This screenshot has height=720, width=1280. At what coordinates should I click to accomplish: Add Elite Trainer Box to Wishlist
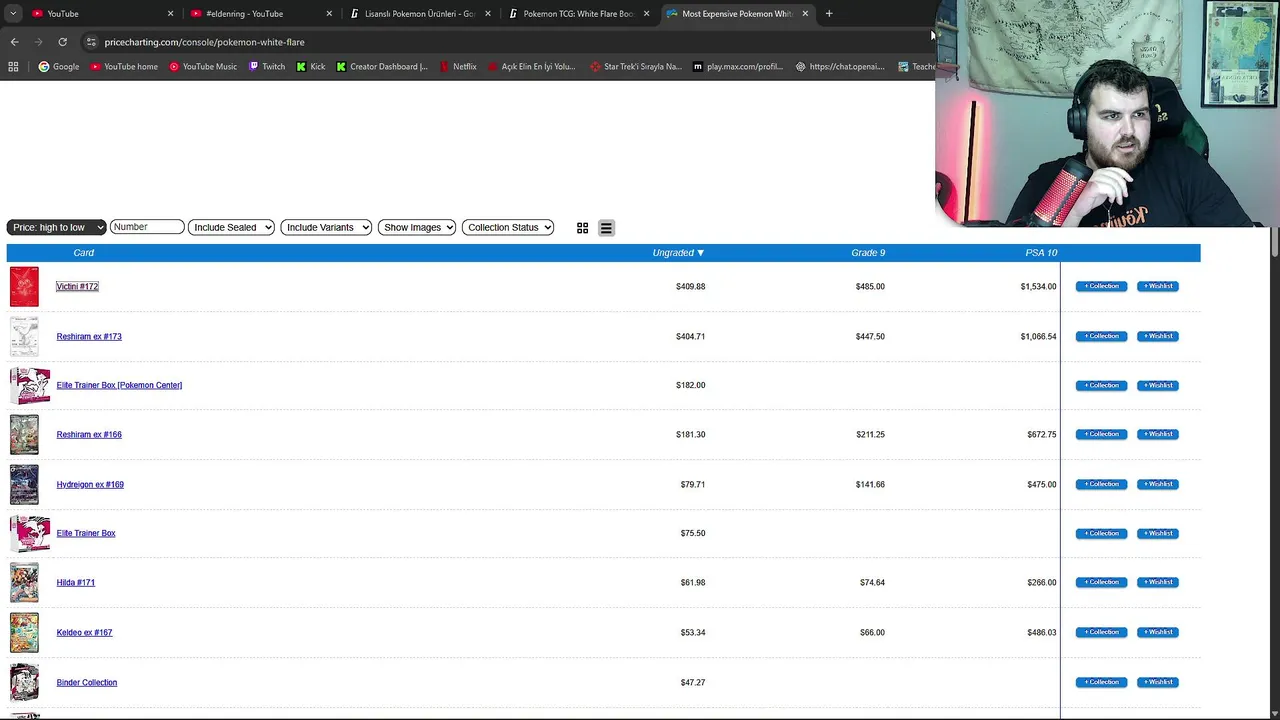click(1158, 533)
